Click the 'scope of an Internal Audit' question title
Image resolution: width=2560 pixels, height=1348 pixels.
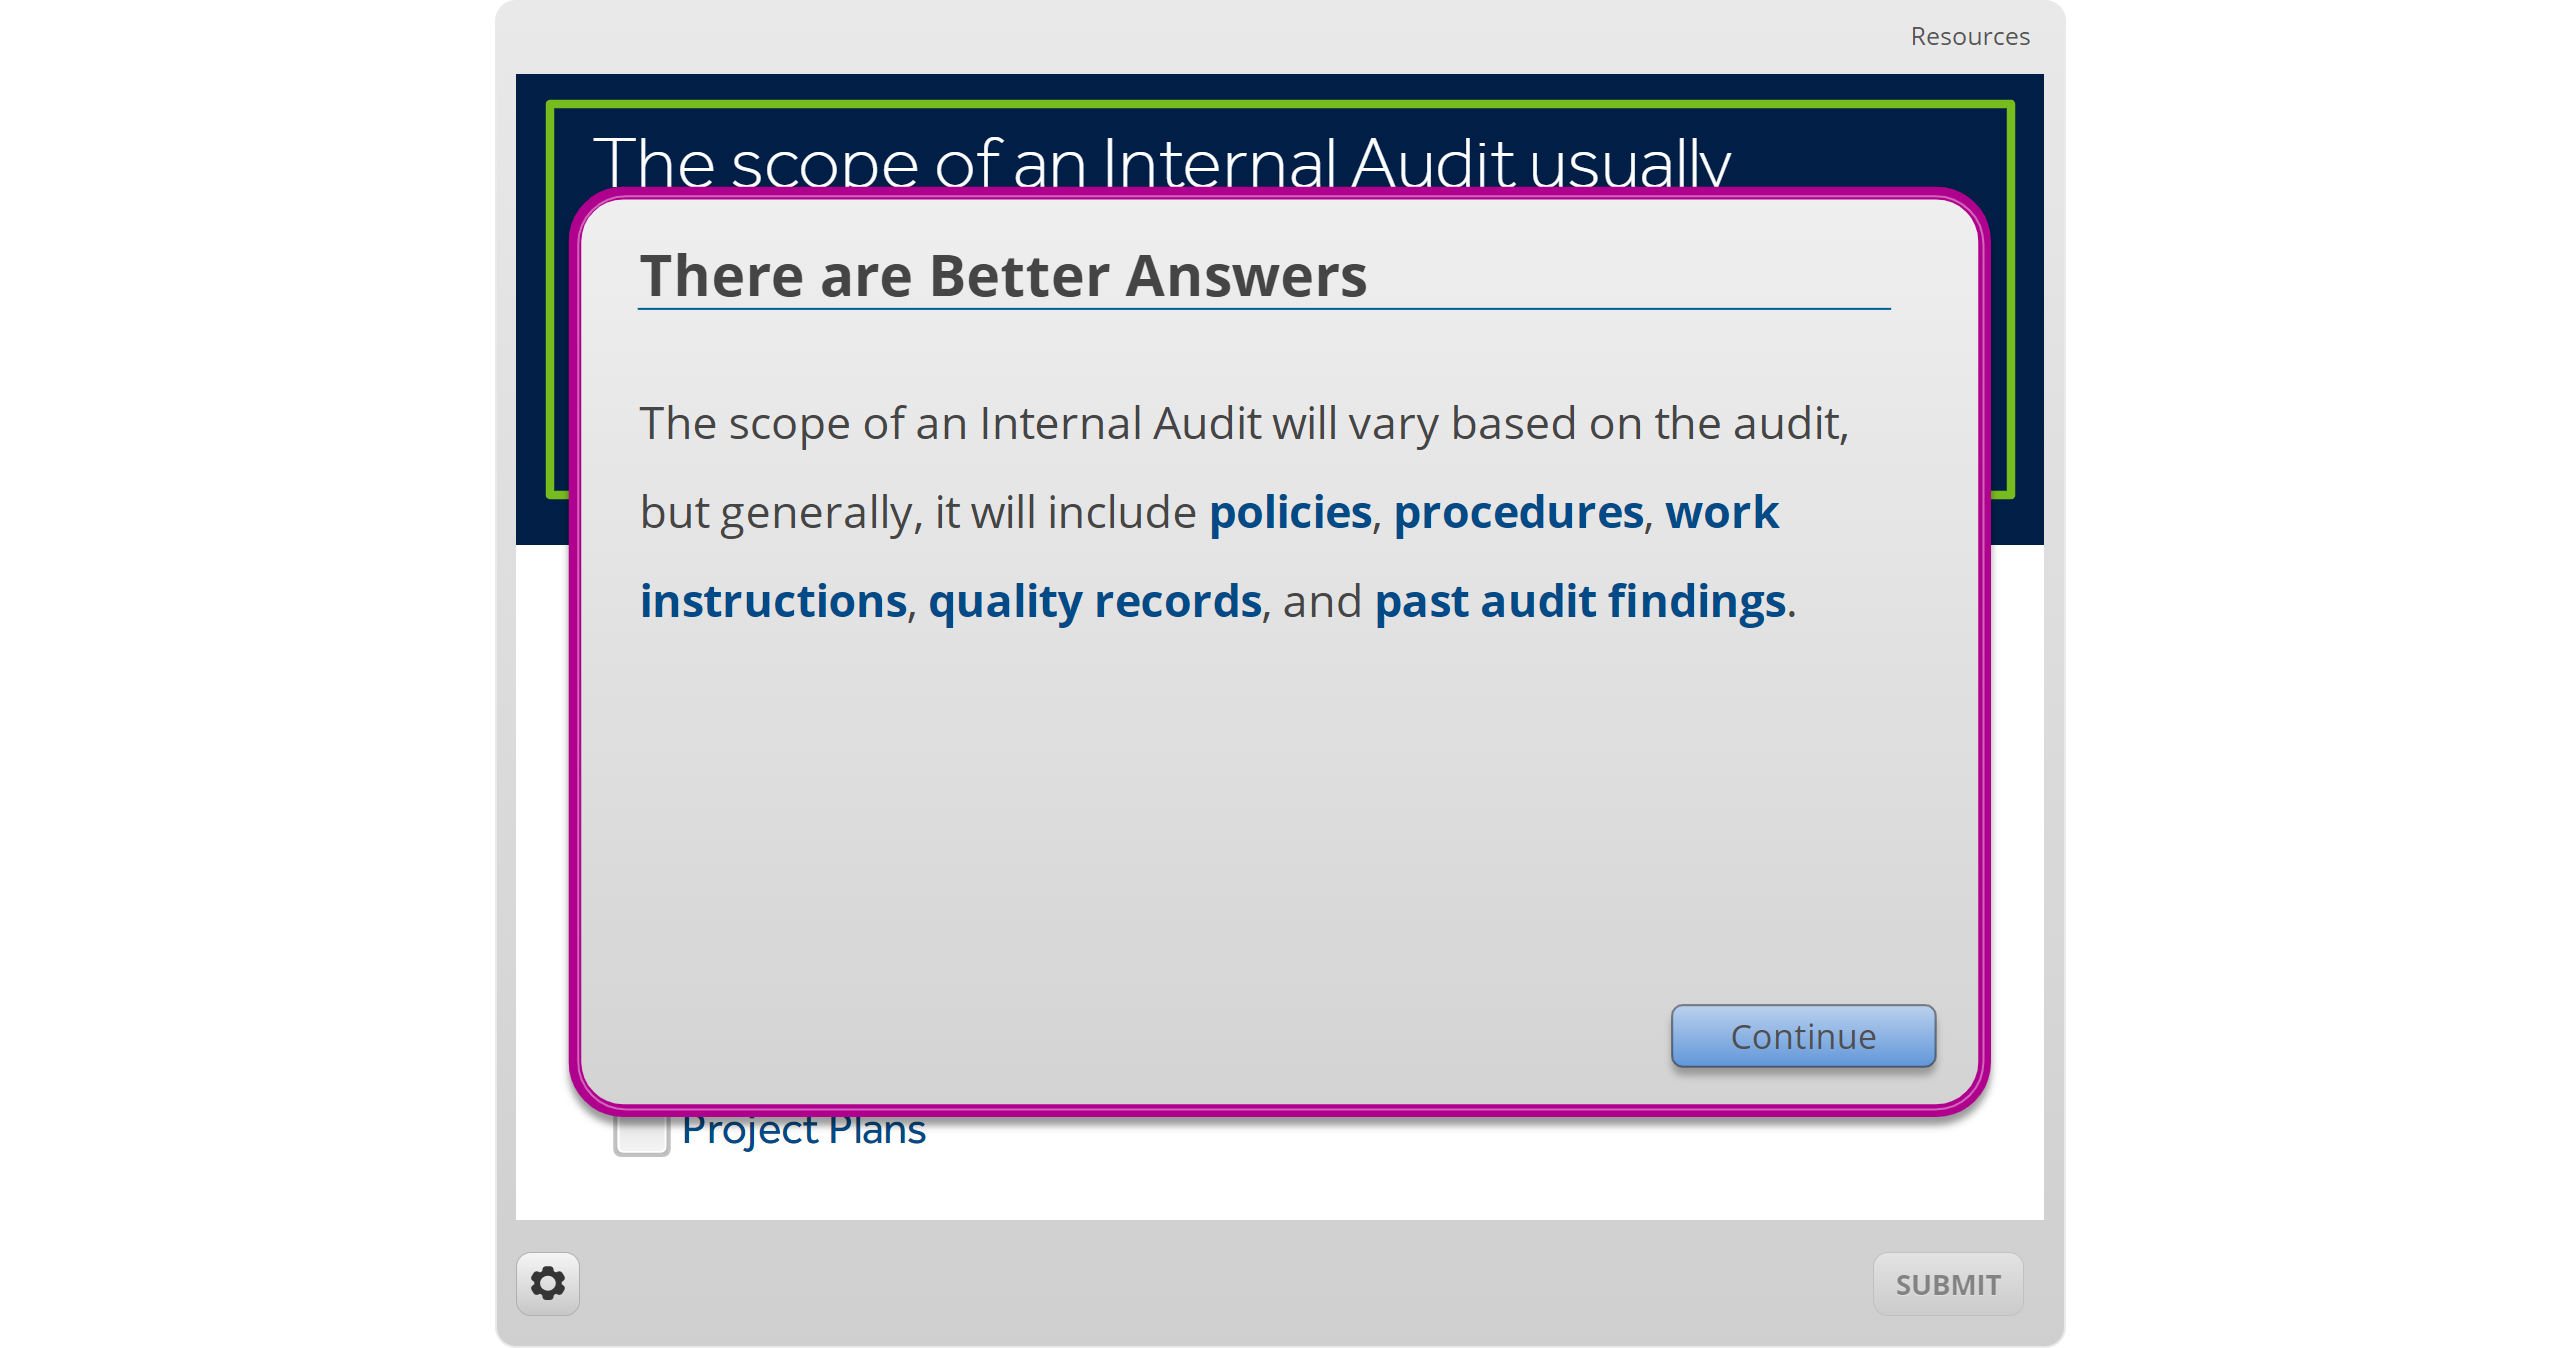pos(1160,160)
